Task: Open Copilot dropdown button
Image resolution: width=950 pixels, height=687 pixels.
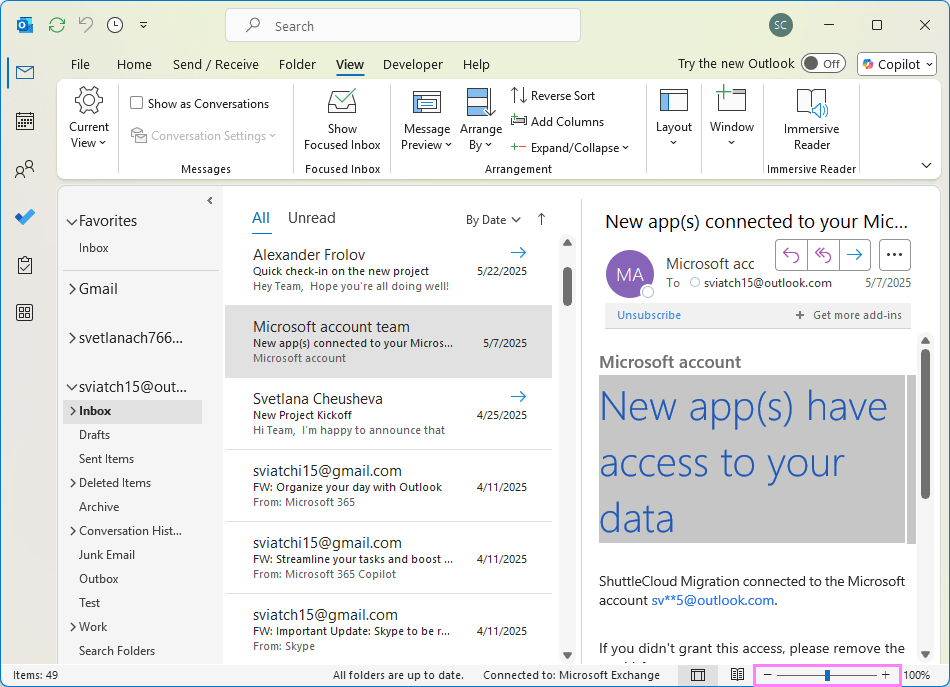Action: [897, 64]
